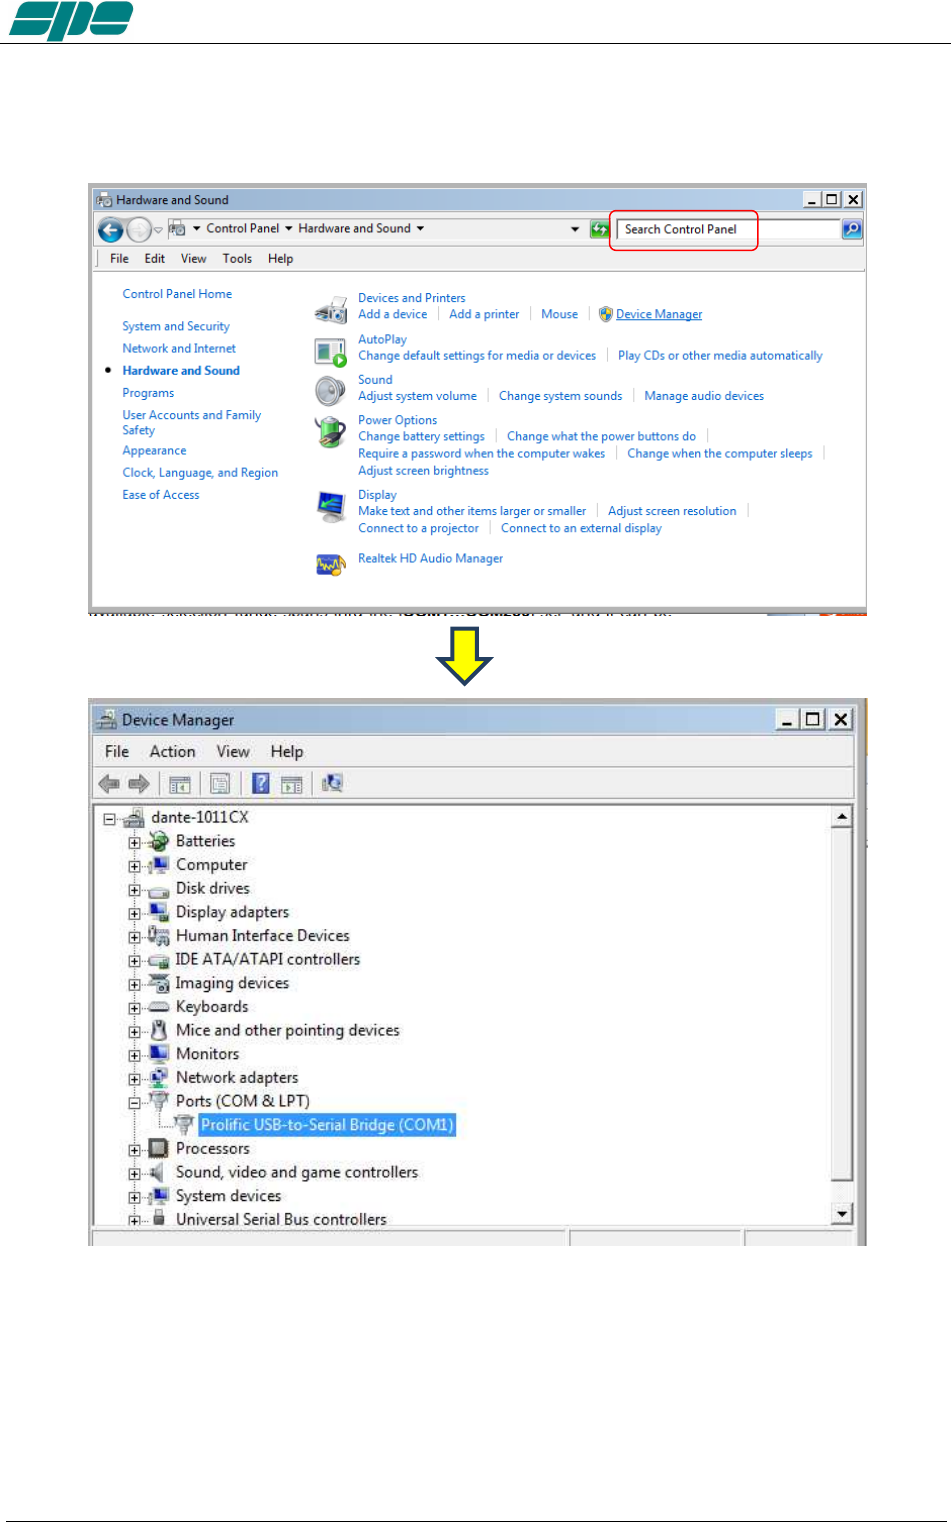The image size is (951, 1522).
Task: Open the dropdown arrow after Hardware and Sound breadcrumb
Action: pos(420,229)
